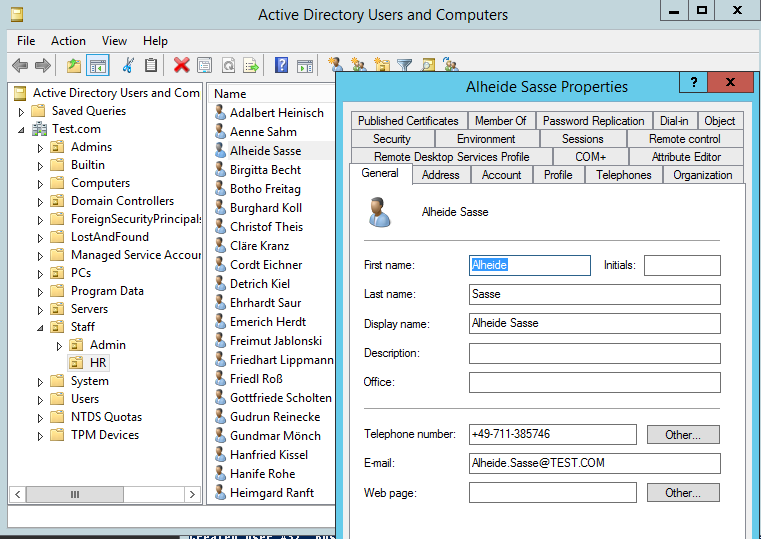
Task: Switch to the Security tab
Action: [392, 139]
